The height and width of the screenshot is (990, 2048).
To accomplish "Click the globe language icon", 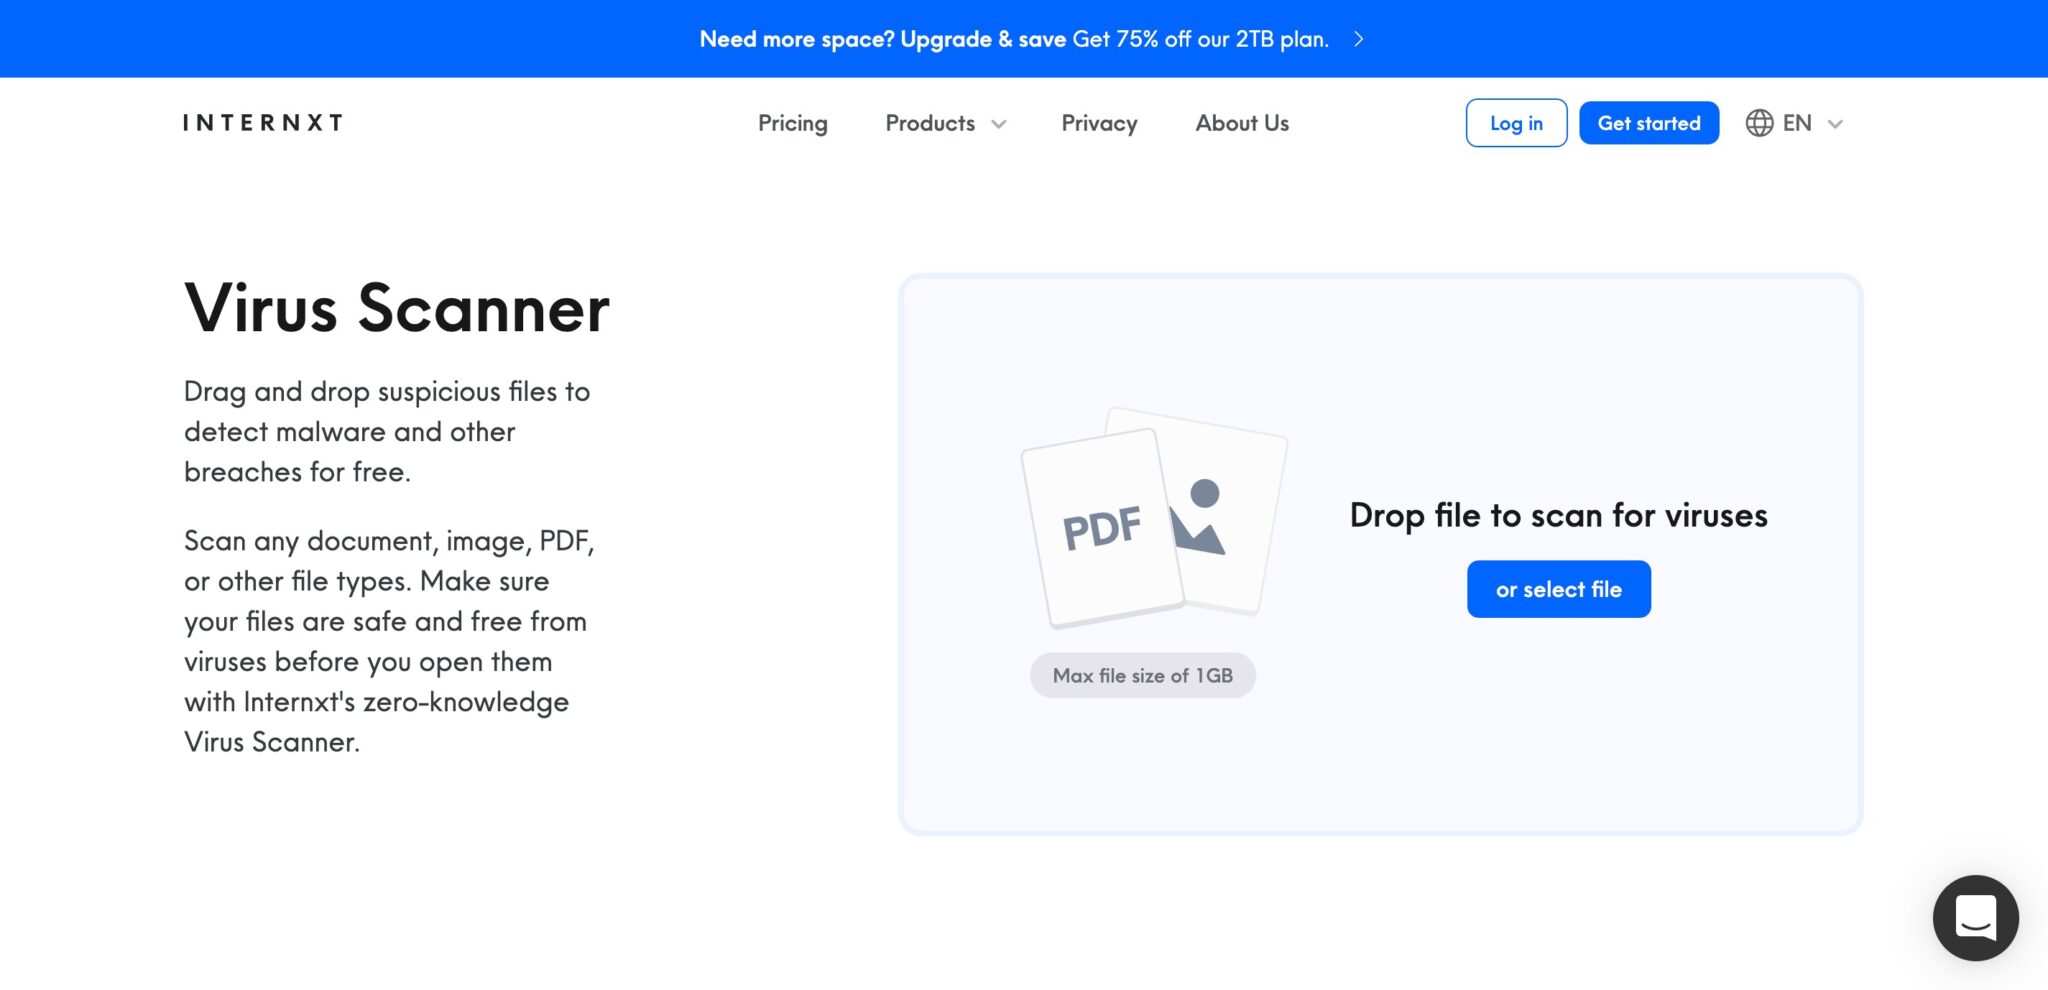I will tap(1758, 123).
